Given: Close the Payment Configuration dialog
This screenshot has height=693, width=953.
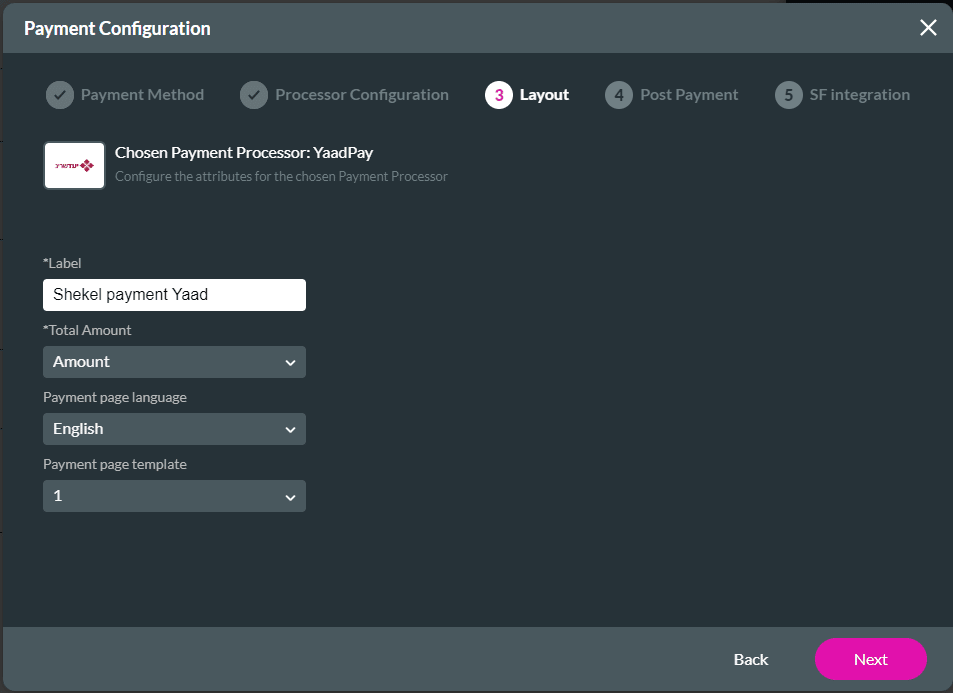Looking at the screenshot, I should coord(928,27).
